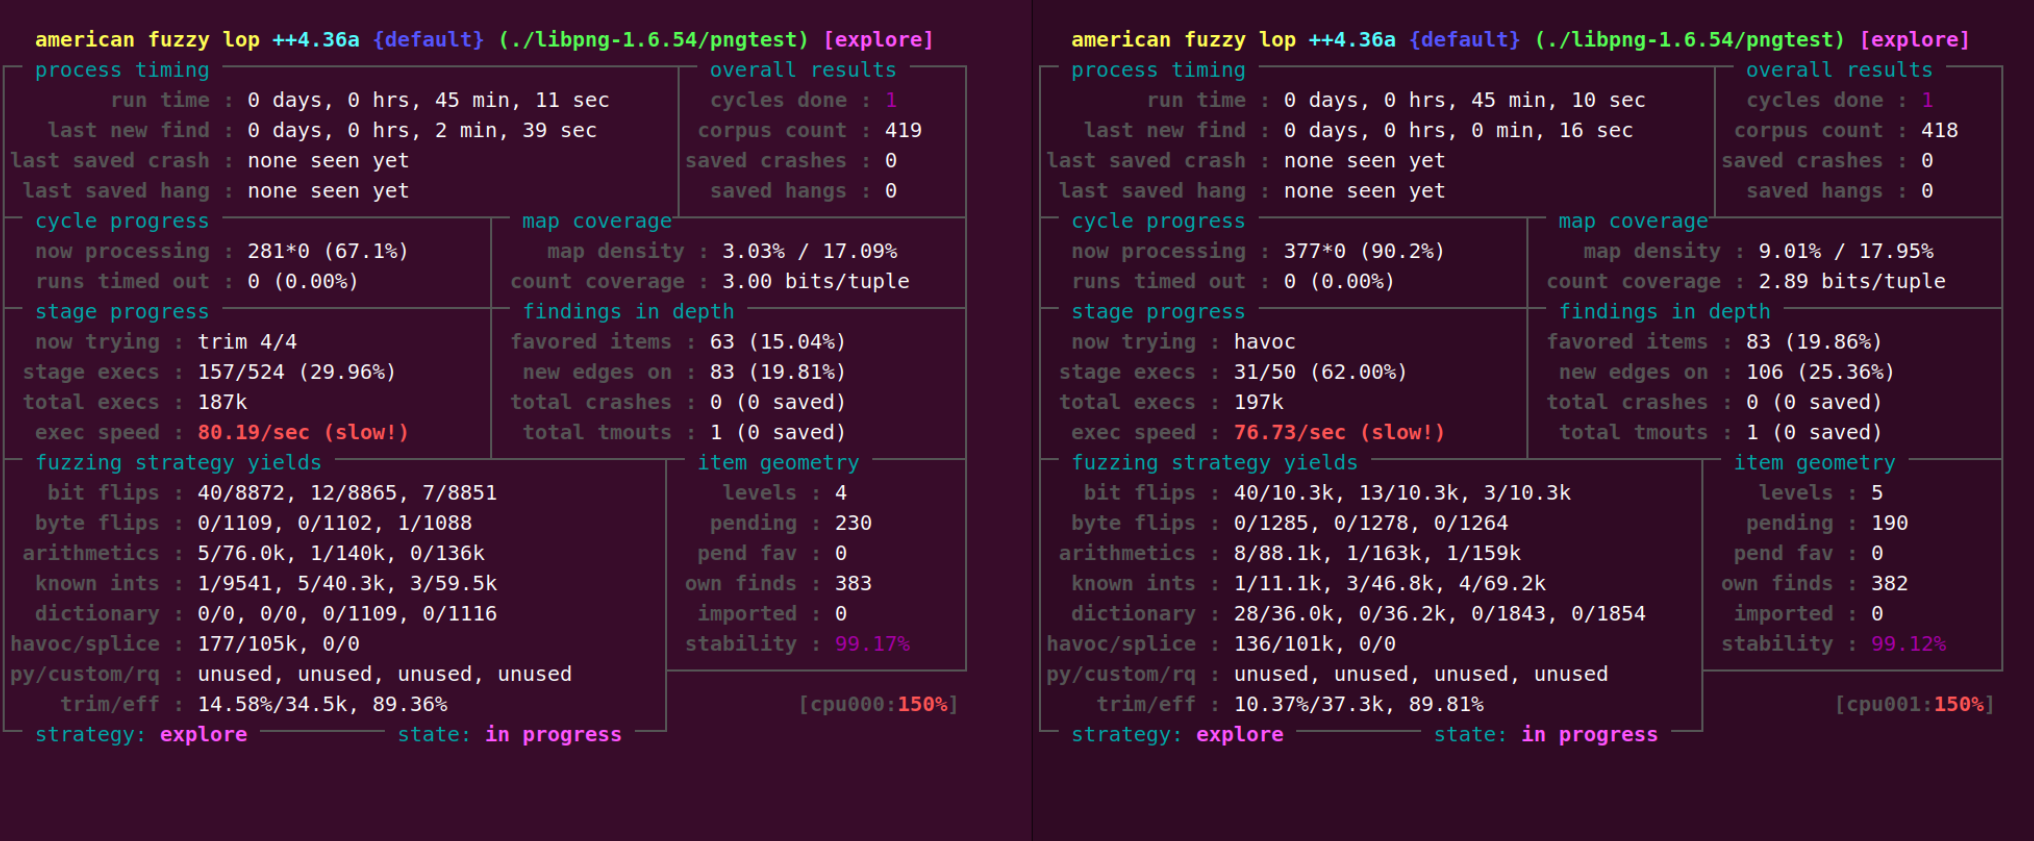The width and height of the screenshot is (2034, 841).
Task: Click last new find 0 min, 16 sec
Action: click(1458, 130)
